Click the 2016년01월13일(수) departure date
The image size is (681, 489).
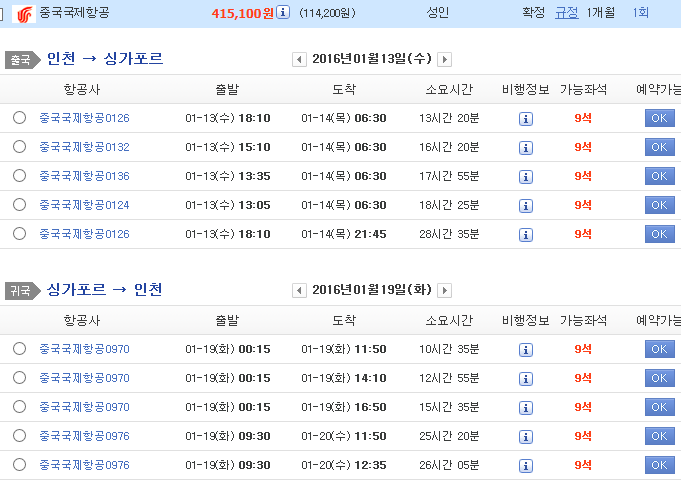coord(372,59)
